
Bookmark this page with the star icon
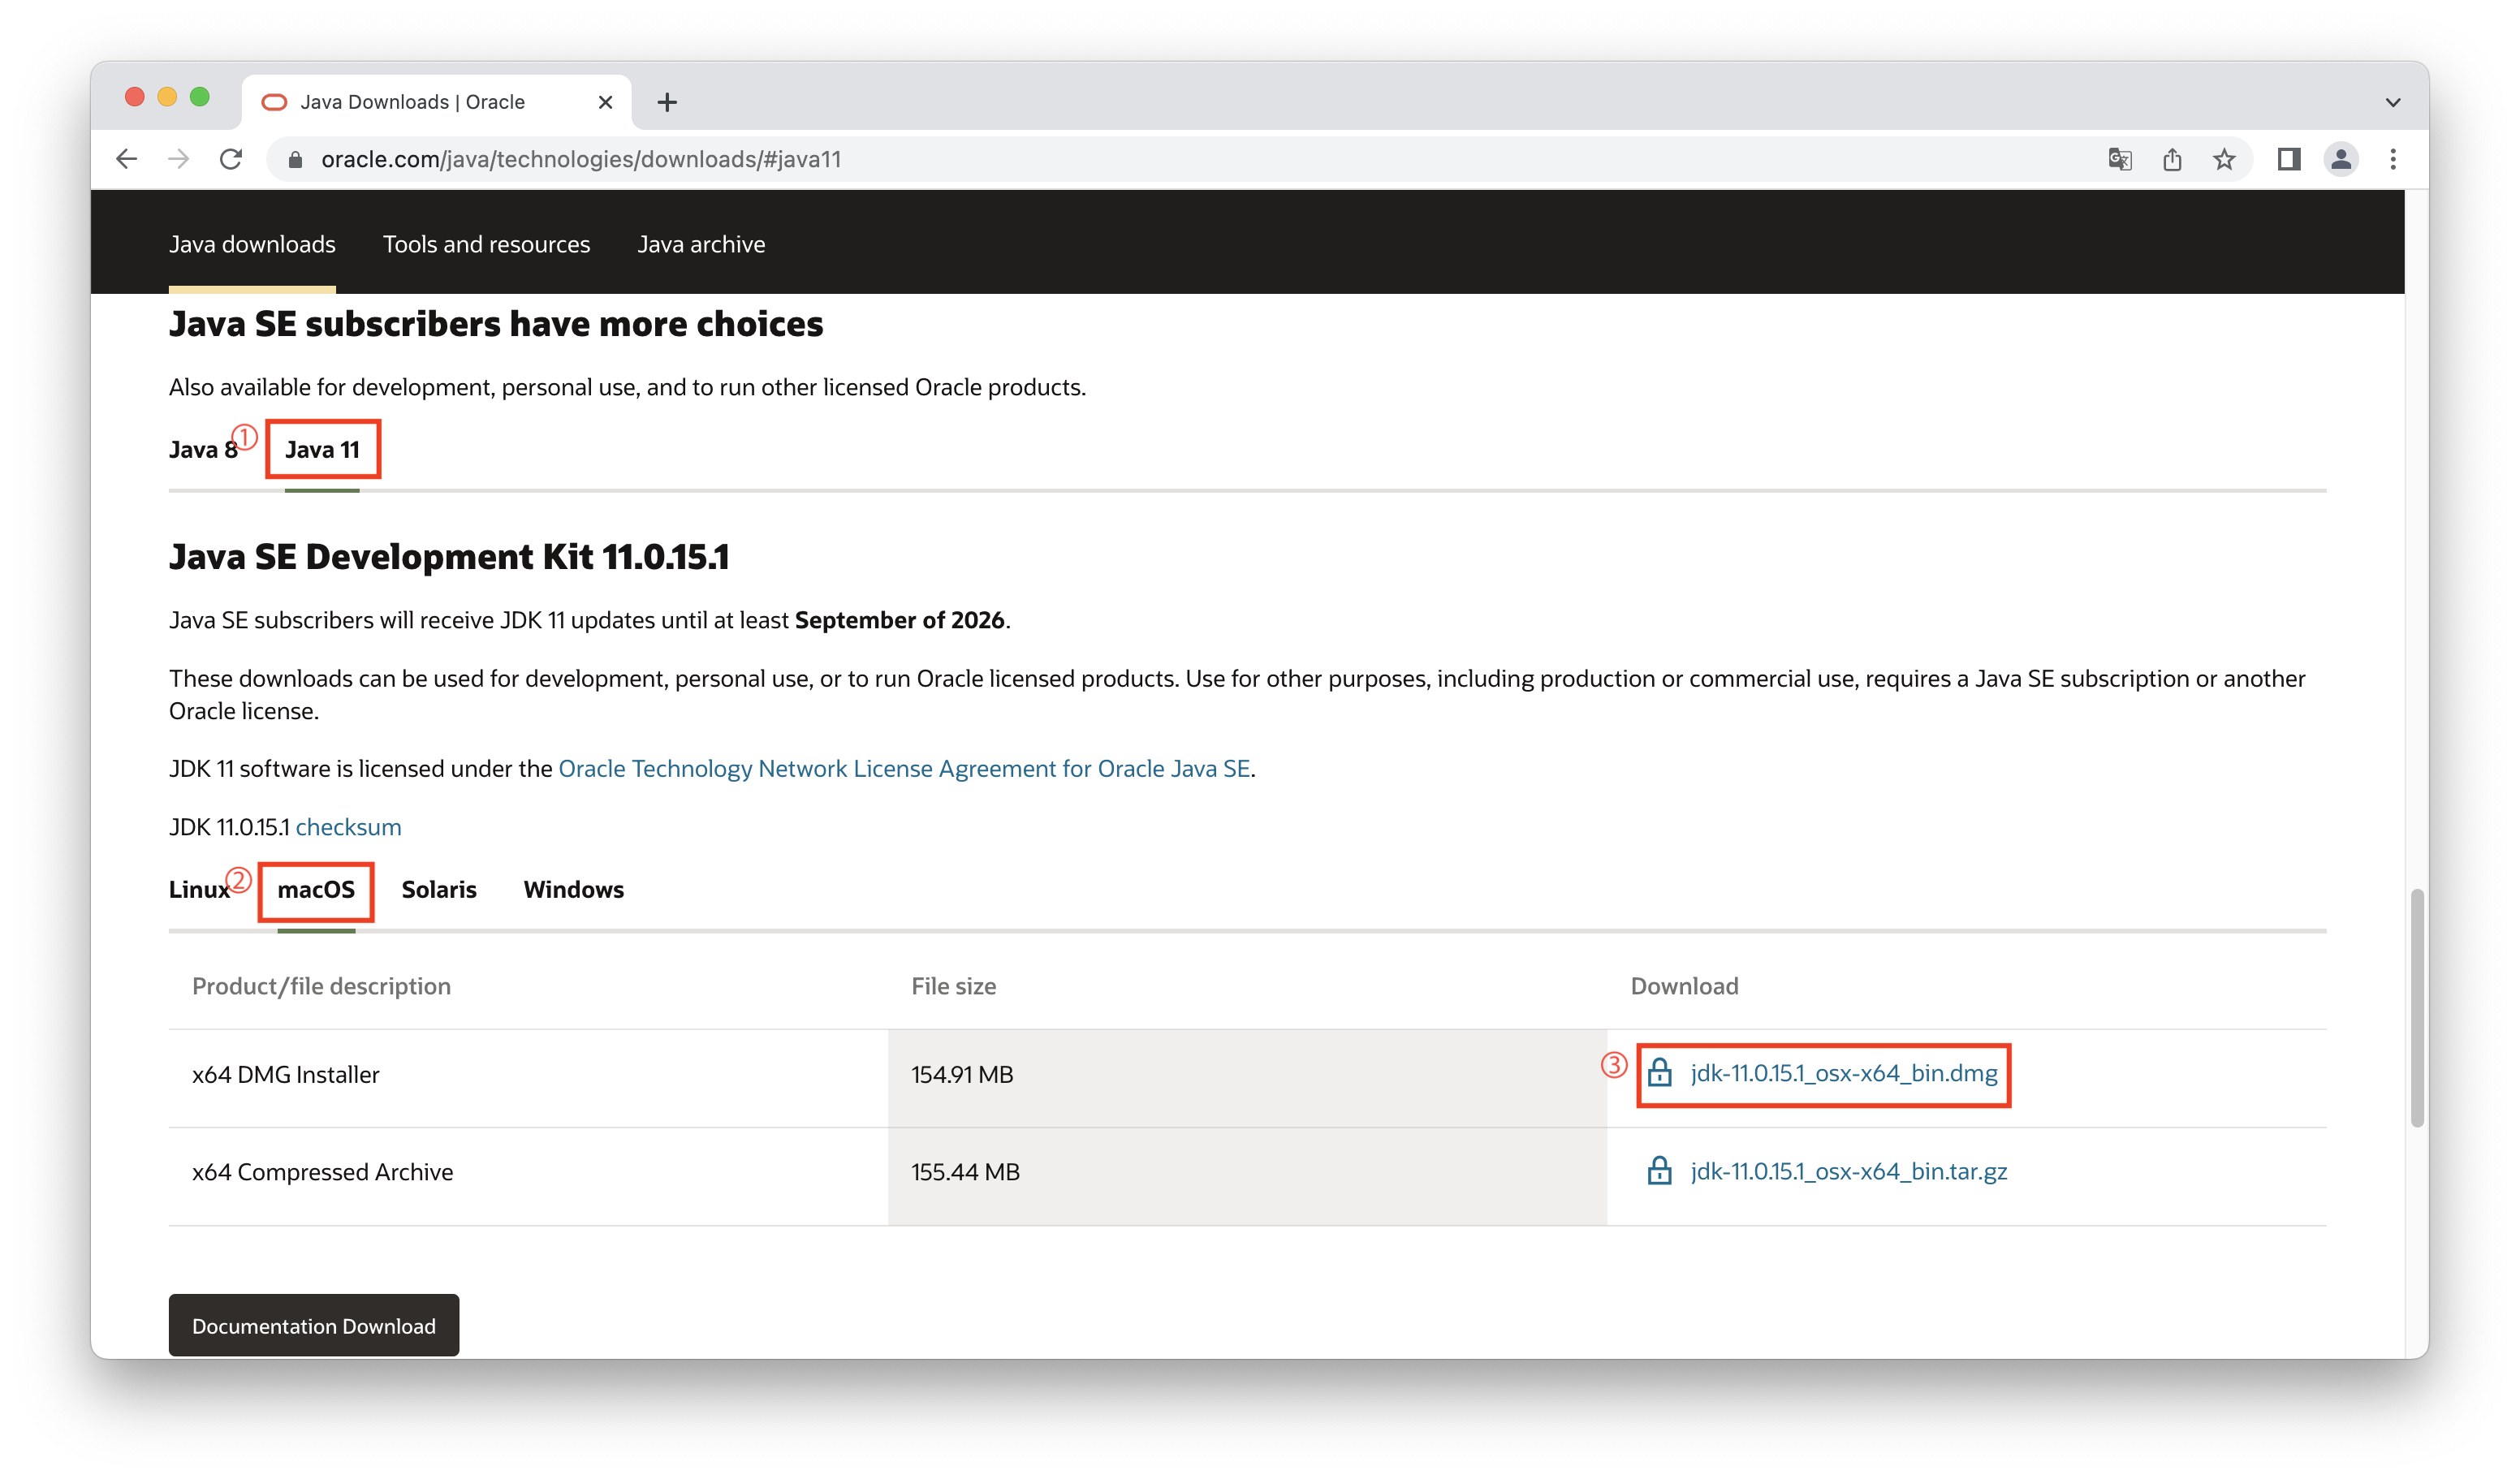(2224, 159)
